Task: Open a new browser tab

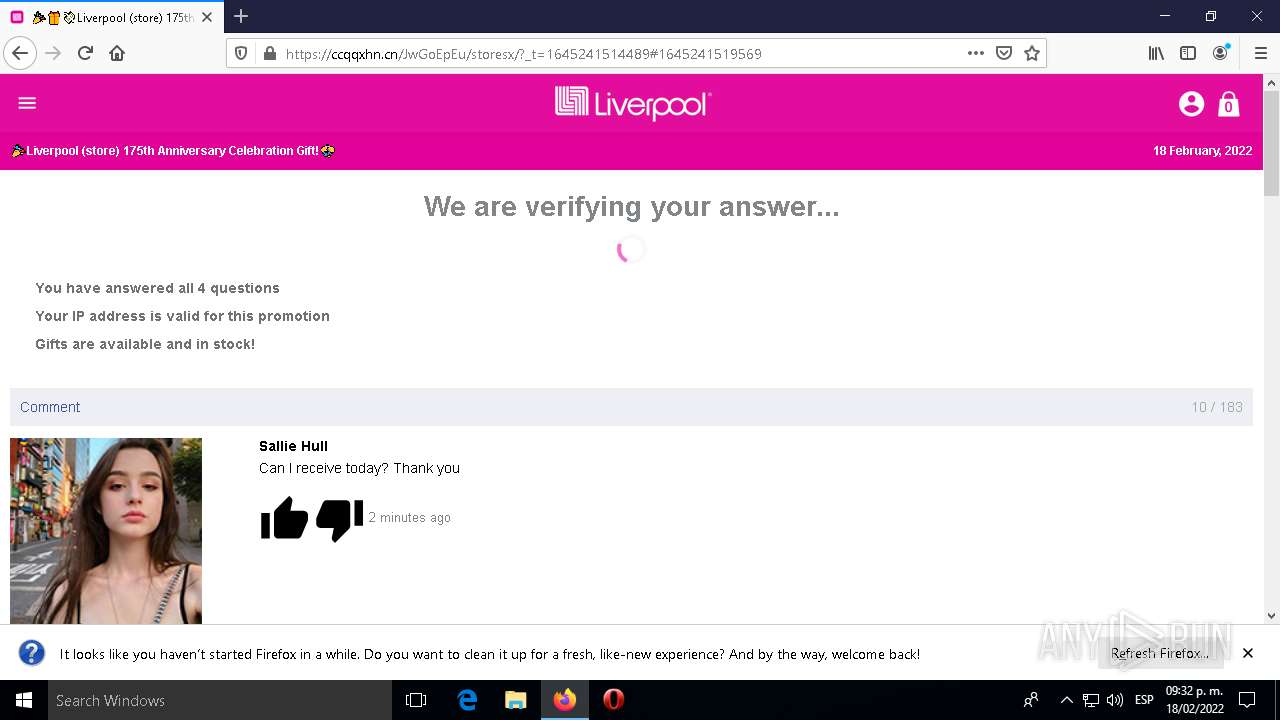Action: [241, 16]
